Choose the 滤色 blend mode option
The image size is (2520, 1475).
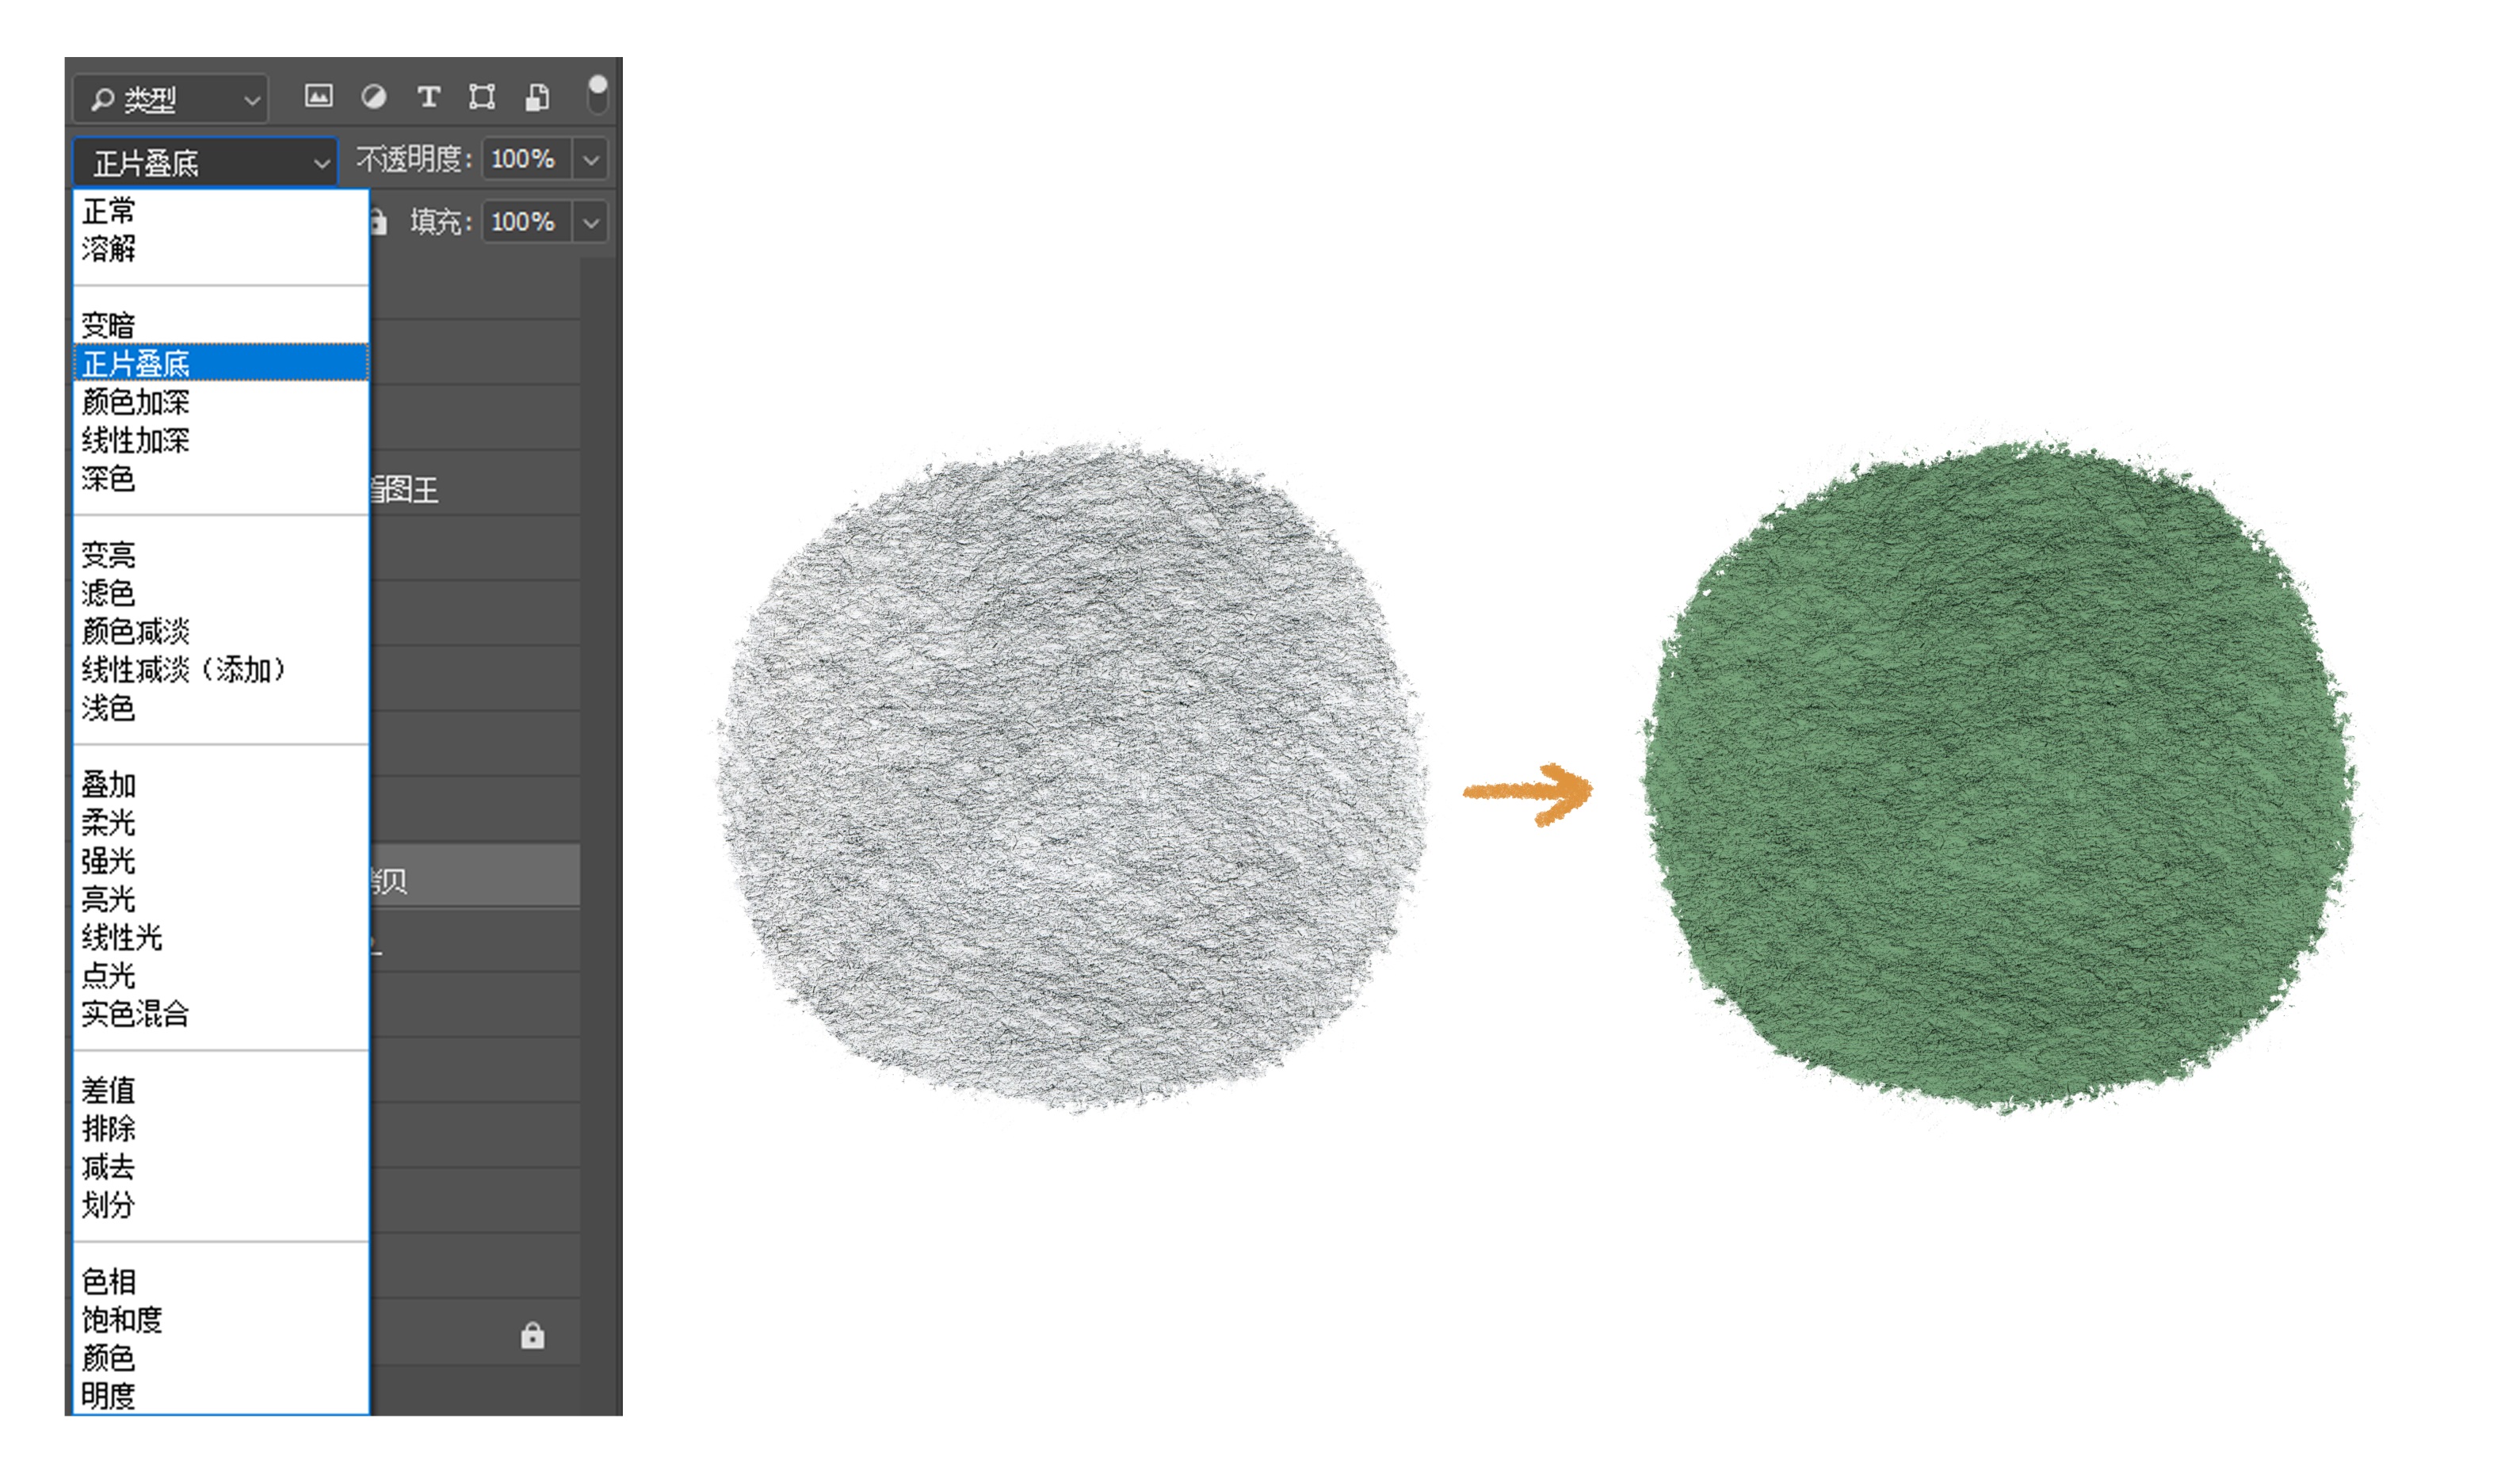[108, 593]
